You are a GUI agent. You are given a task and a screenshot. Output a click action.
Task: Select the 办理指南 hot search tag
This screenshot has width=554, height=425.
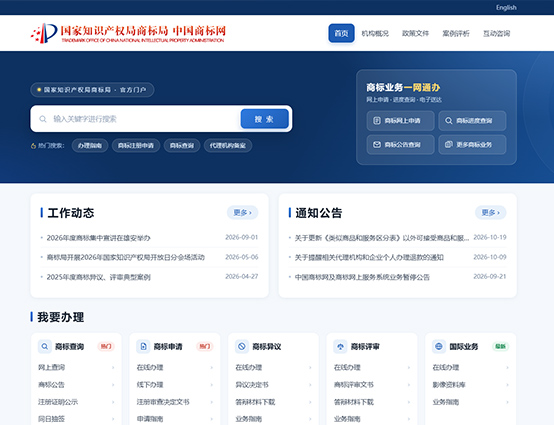point(90,146)
